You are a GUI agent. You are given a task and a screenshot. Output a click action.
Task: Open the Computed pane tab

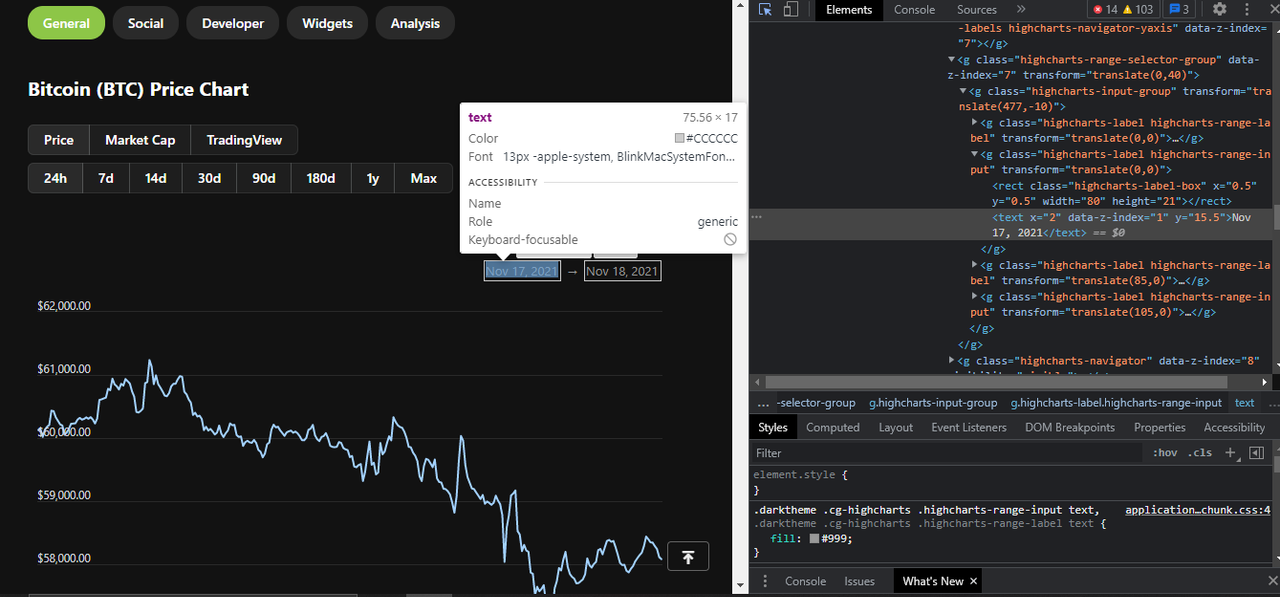833,427
